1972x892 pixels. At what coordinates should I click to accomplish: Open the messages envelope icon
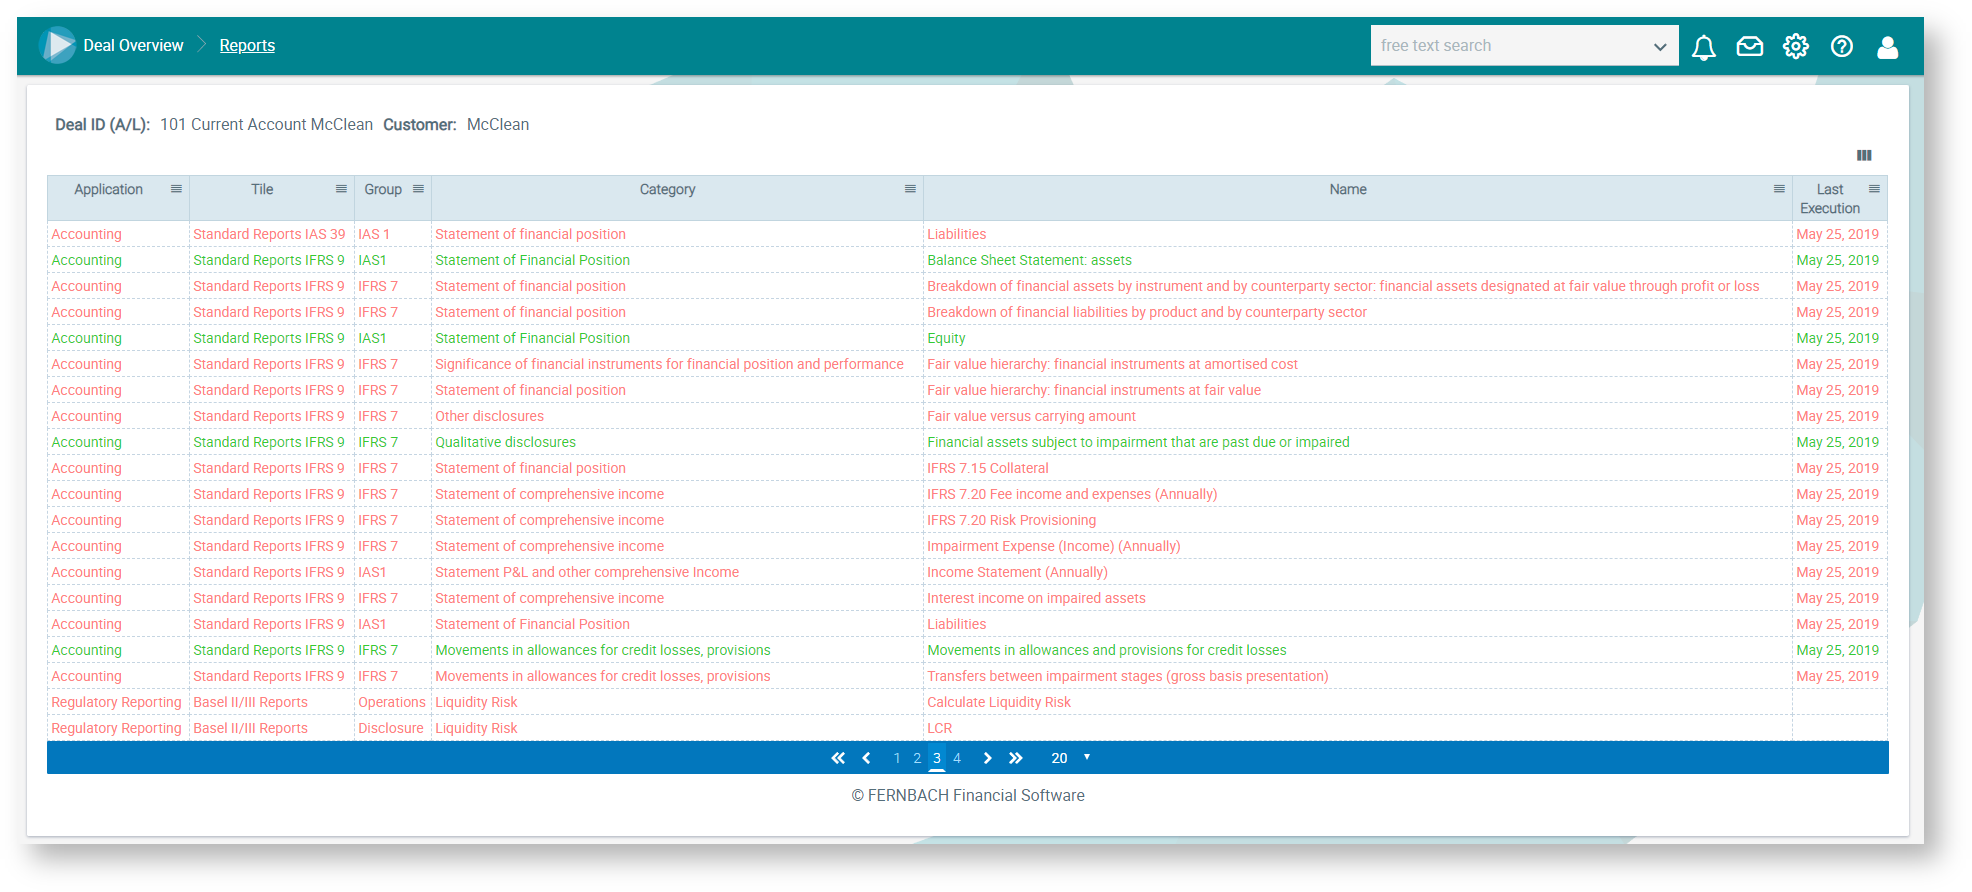pyautogui.click(x=1749, y=47)
